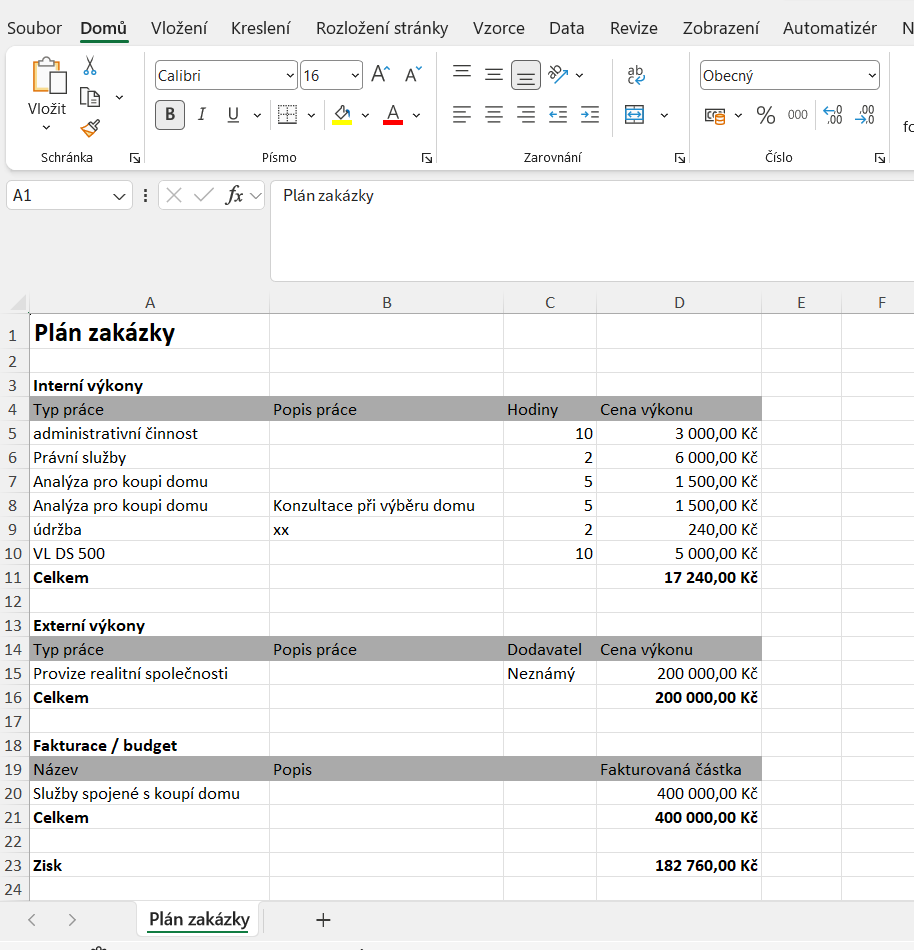Align text to middle of cell
Viewport: 914px width, 950px height.
(x=494, y=75)
